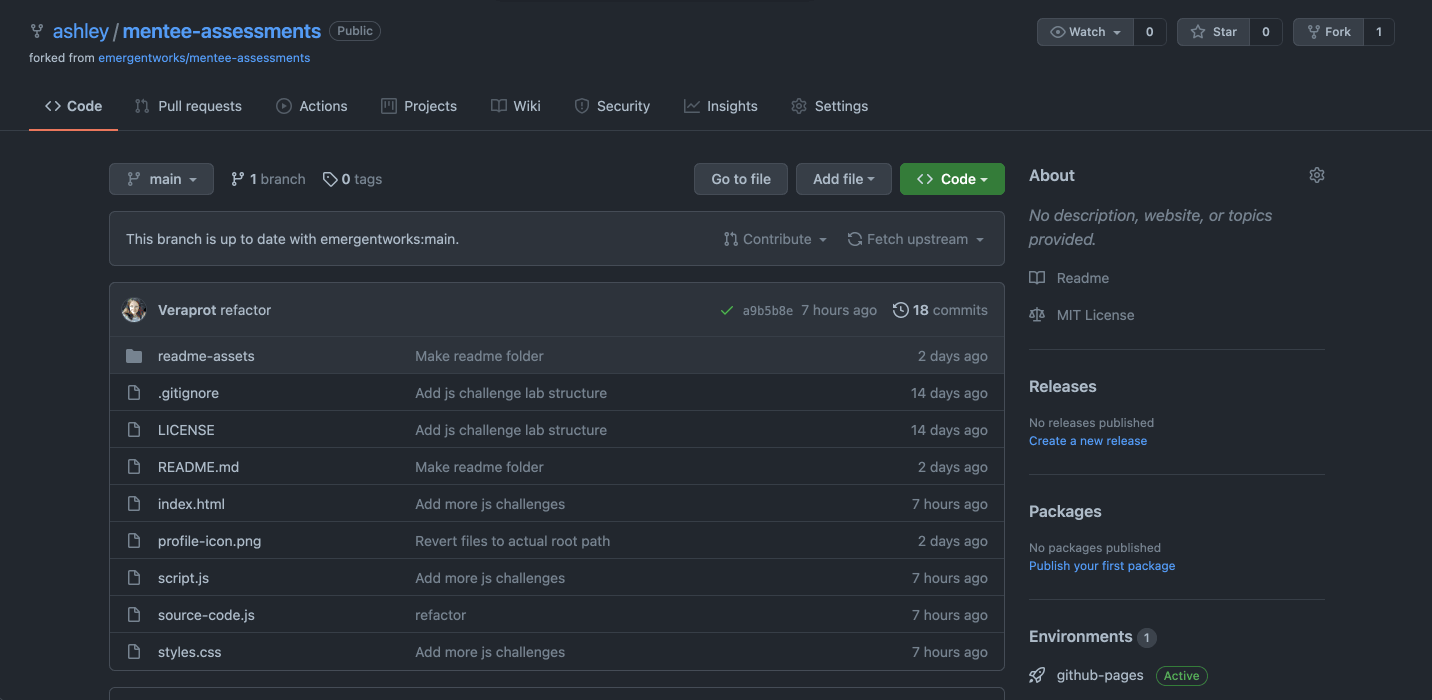This screenshot has width=1432, height=700.
Task: Click the green checkmark commit status icon
Action: pyautogui.click(x=727, y=310)
